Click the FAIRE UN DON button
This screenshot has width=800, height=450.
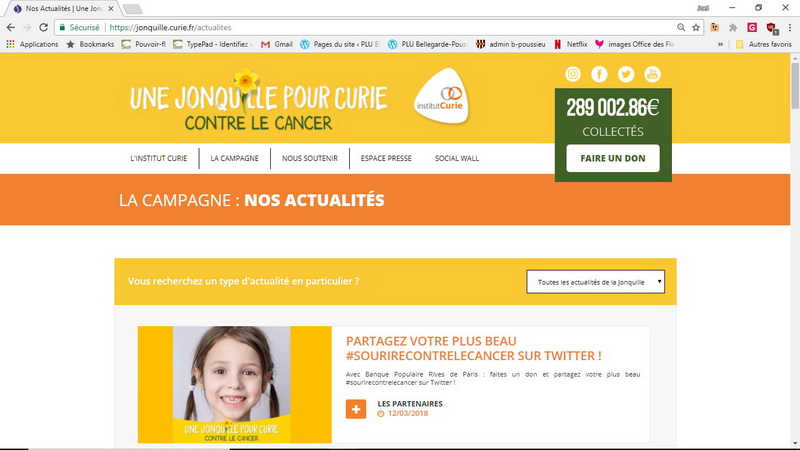pyautogui.click(x=613, y=158)
